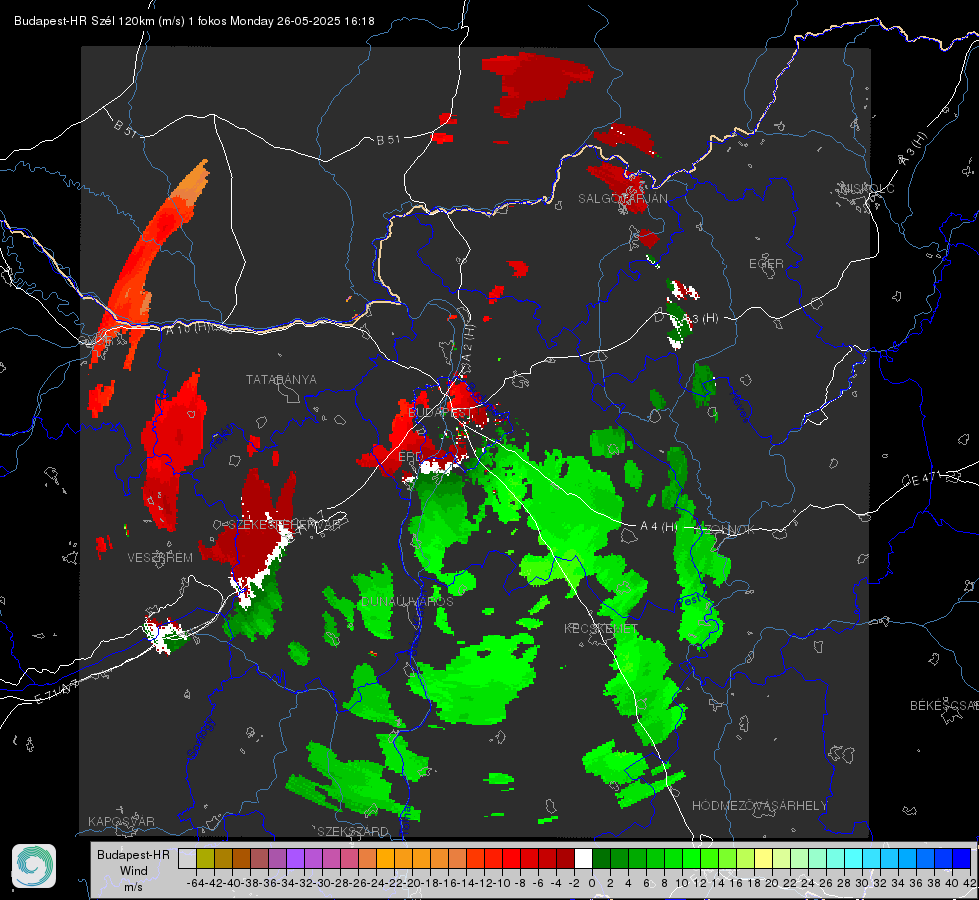Image resolution: width=979 pixels, height=900 pixels.
Task: Click the '42' value at the legend end
Action: pos(969,883)
